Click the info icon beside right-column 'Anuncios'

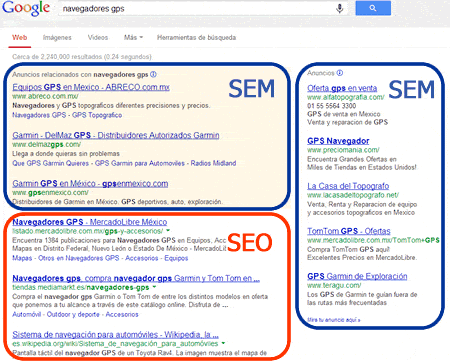339,73
